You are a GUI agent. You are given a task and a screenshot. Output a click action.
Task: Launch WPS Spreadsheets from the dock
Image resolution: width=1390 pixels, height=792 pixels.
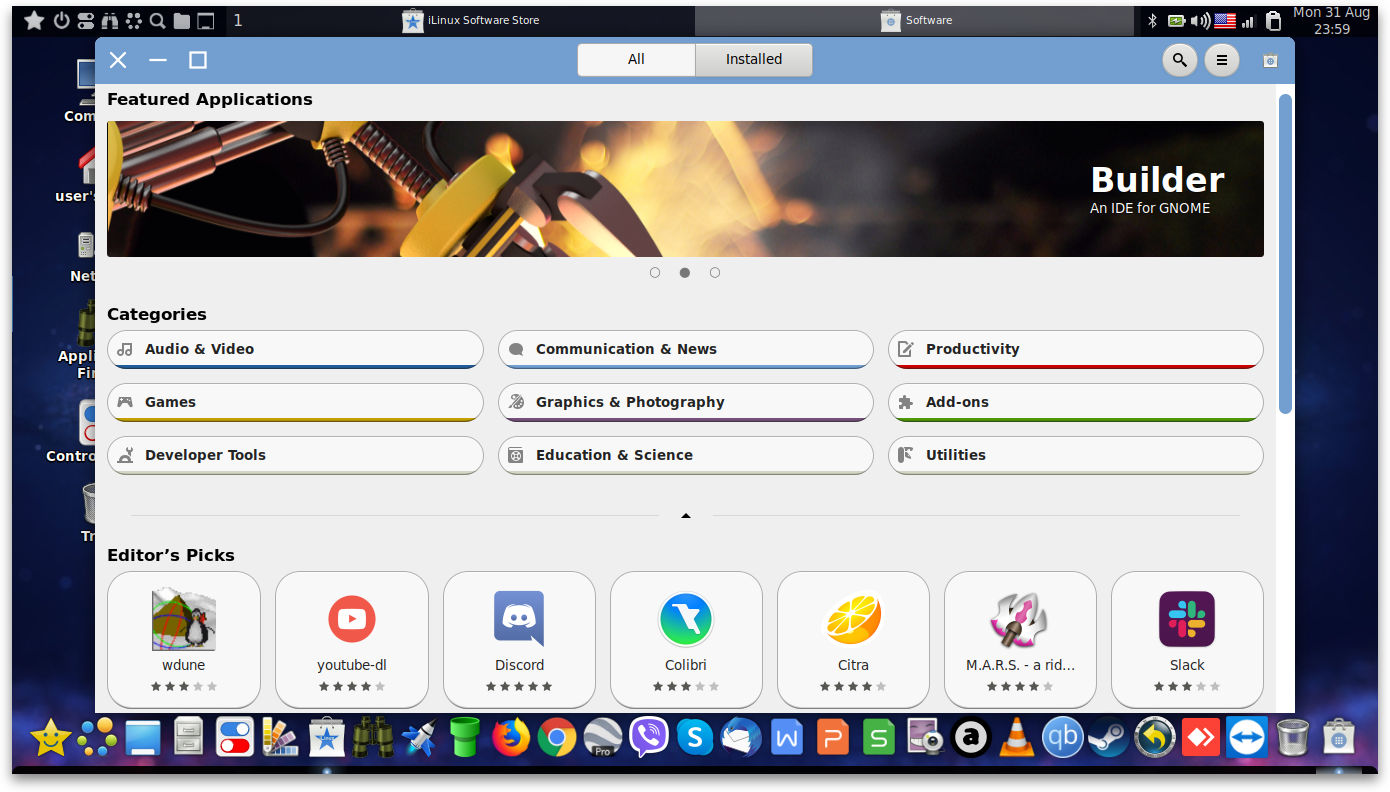click(x=879, y=739)
